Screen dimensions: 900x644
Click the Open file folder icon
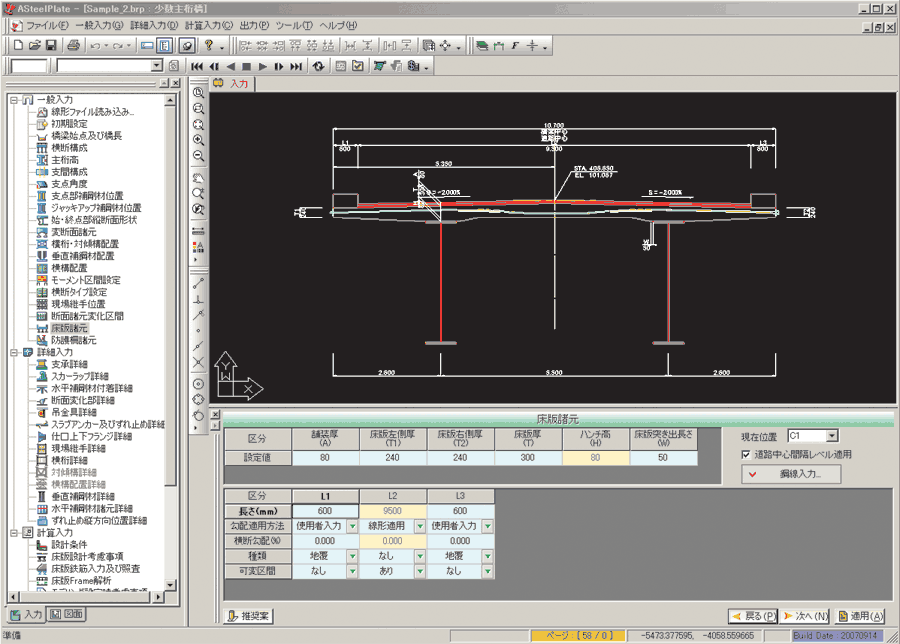[x=34, y=45]
